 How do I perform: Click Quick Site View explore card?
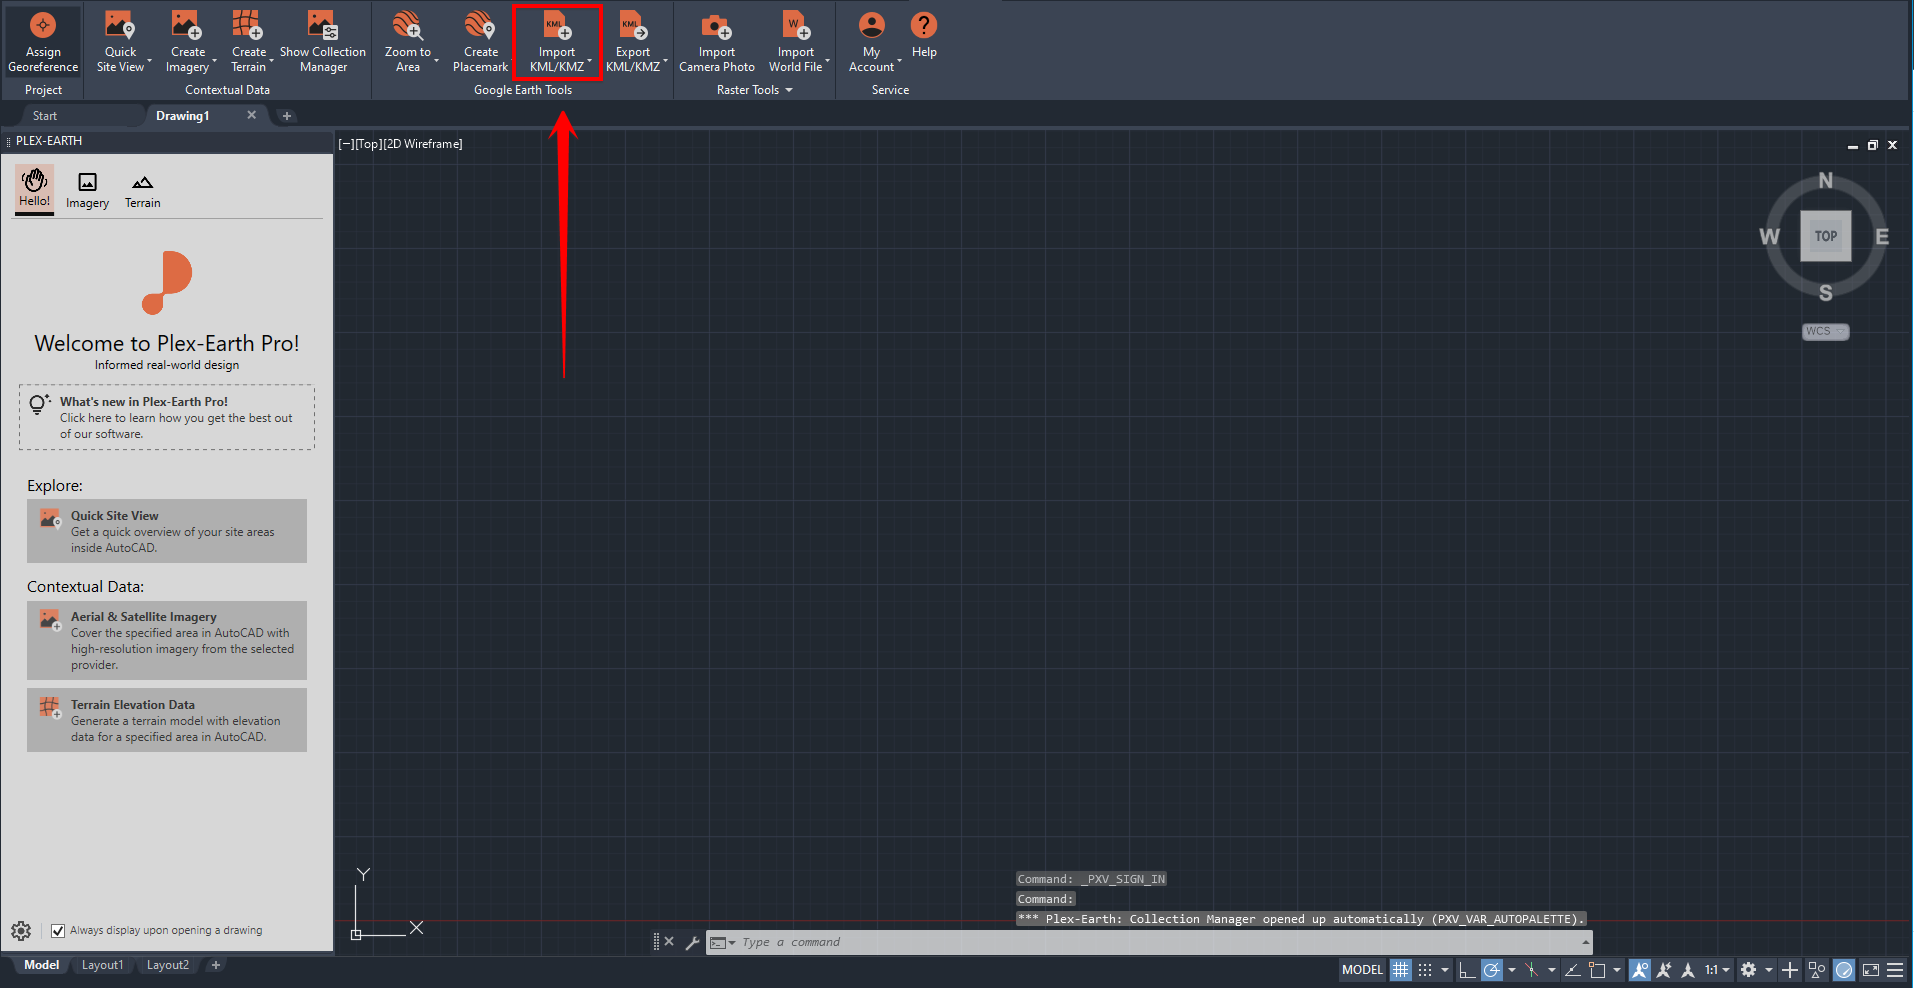tap(167, 531)
